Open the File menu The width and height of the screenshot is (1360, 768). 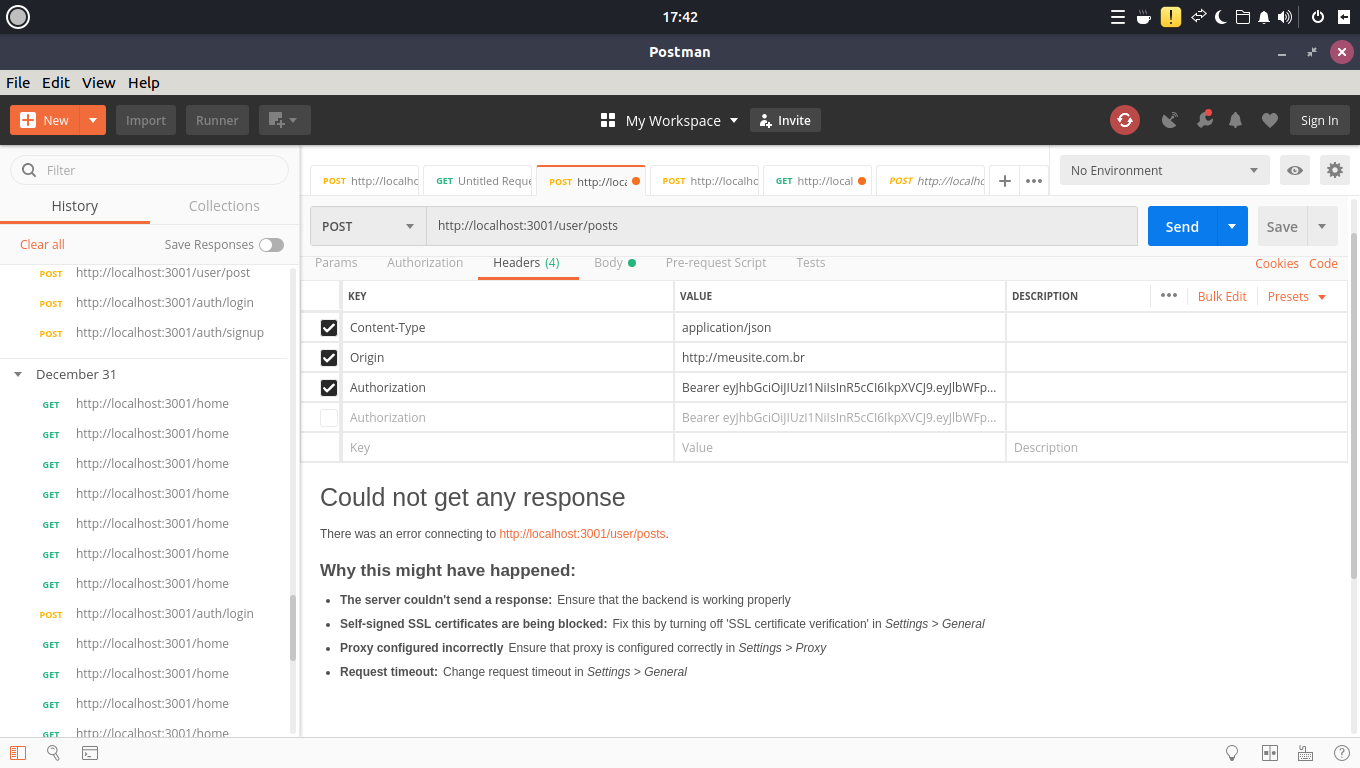pos(18,83)
